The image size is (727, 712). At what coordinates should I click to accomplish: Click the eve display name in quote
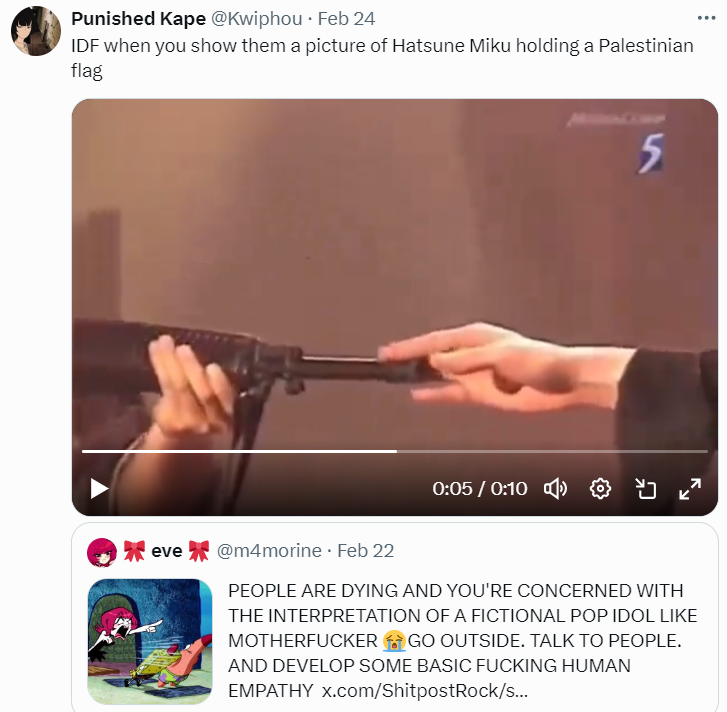click(166, 551)
